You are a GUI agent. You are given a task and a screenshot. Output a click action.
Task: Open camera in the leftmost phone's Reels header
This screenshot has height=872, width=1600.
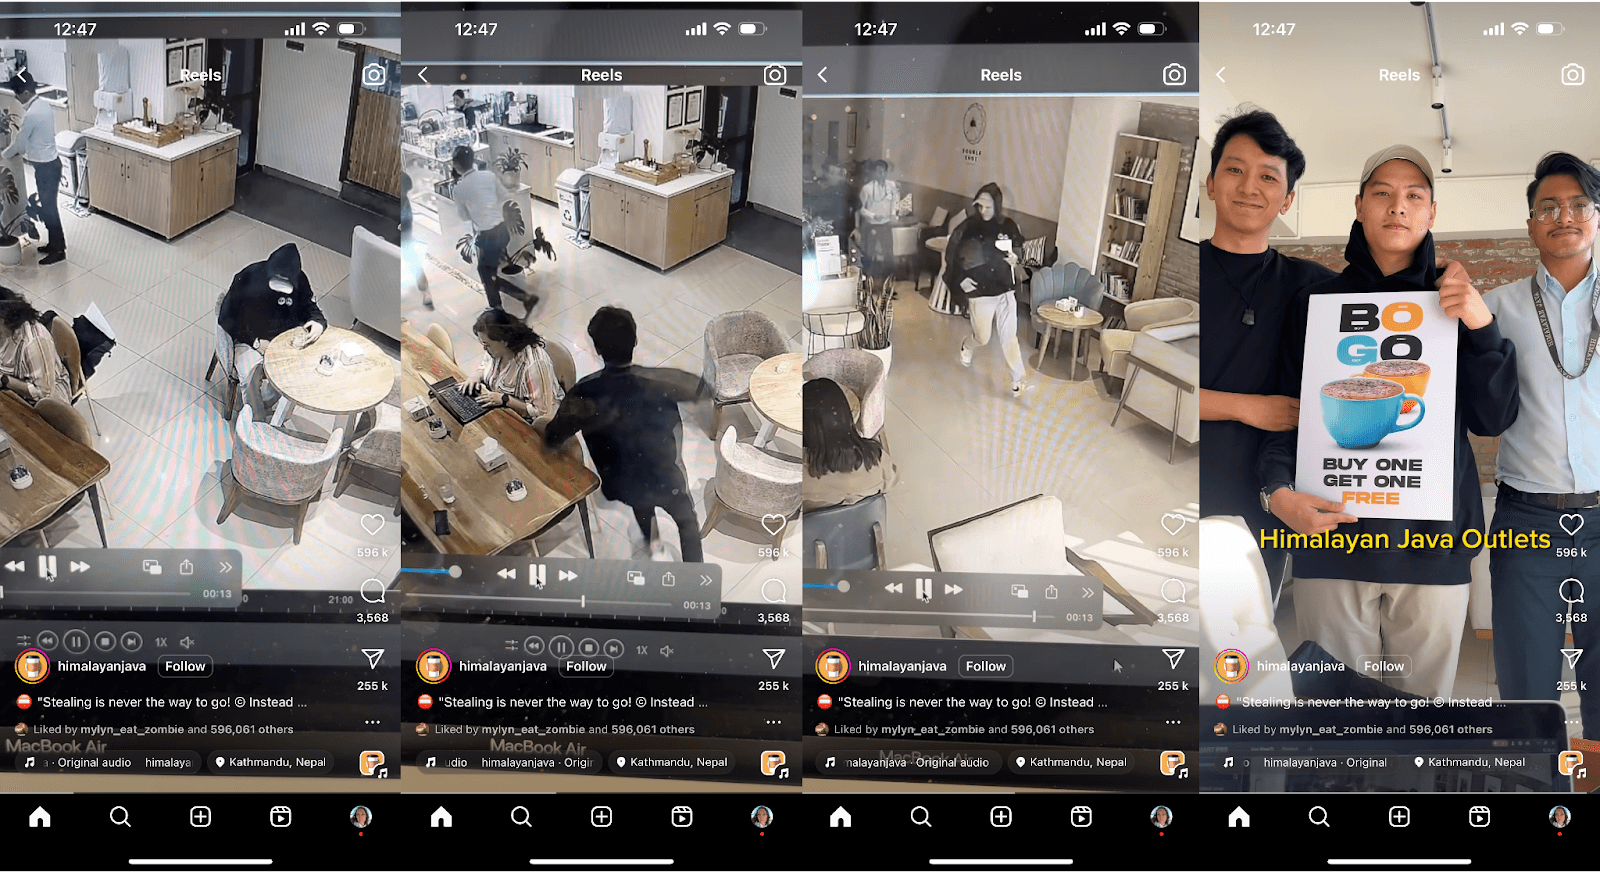pos(374,75)
